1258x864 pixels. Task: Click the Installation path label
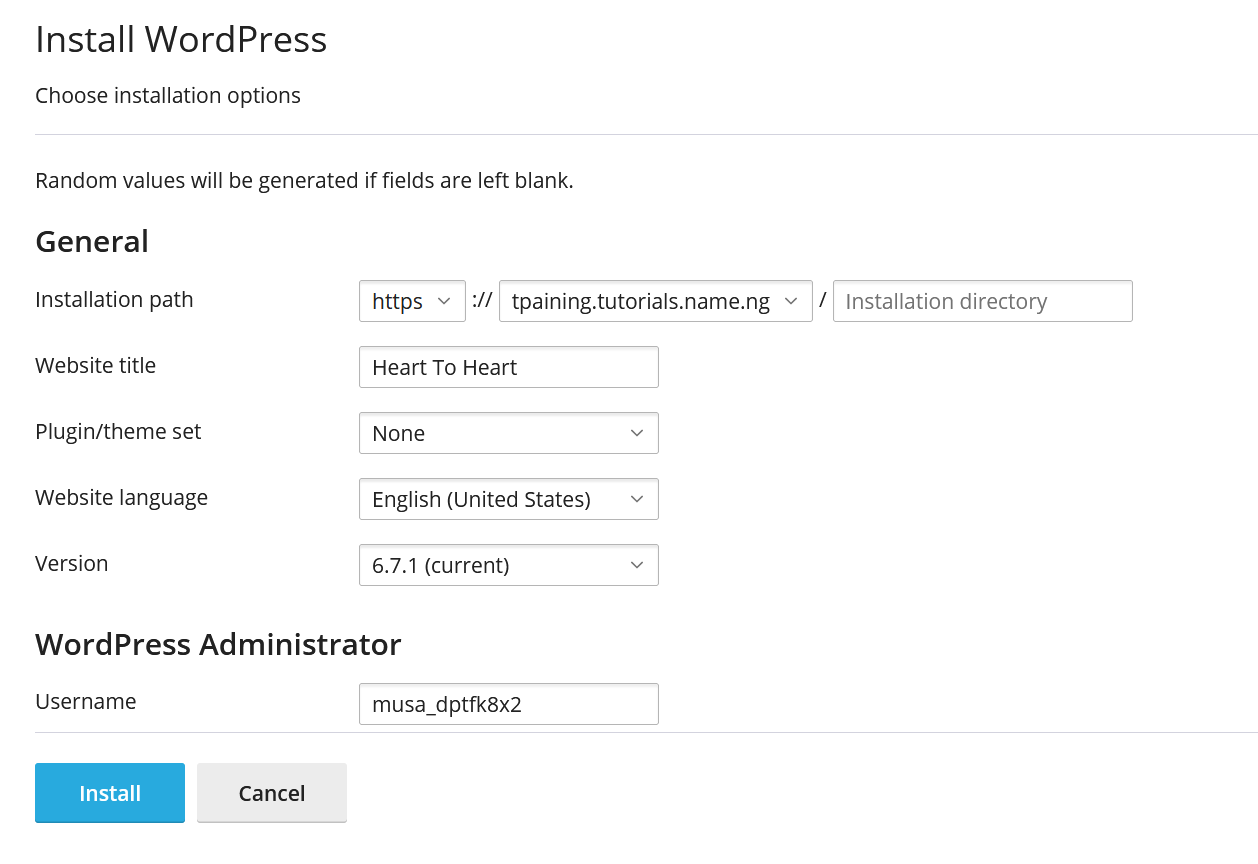[x=114, y=300]
